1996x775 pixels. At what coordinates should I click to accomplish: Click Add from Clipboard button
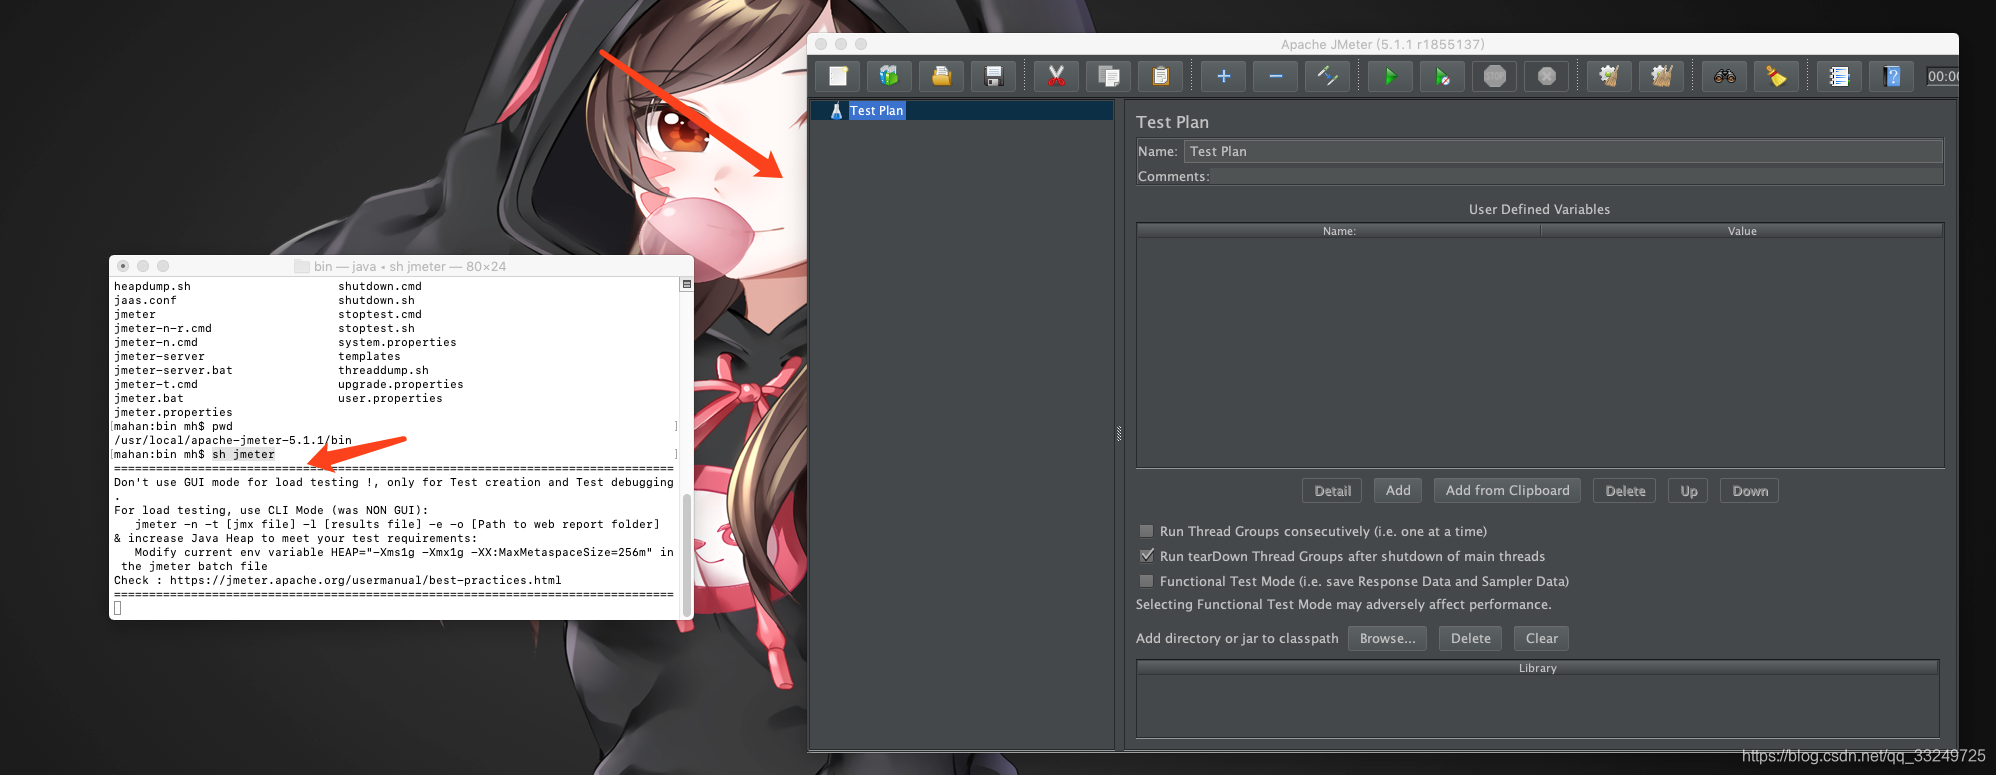click(x=1508, y=491)
